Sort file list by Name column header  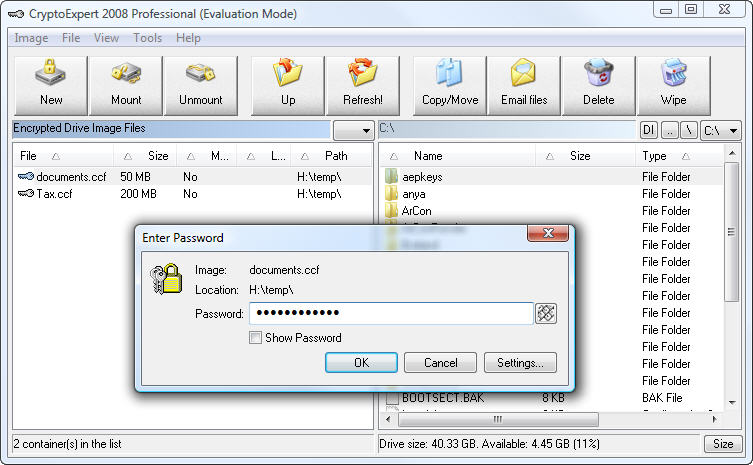[428, 156]
